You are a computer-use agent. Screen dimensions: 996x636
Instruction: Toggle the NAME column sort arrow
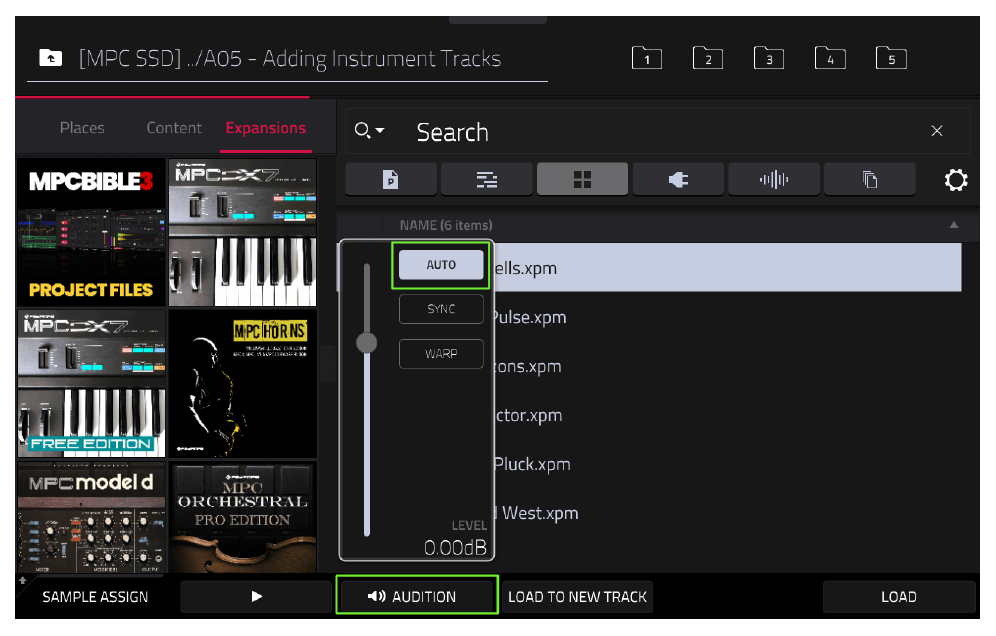pyautogui.click(x=953, y=225)
